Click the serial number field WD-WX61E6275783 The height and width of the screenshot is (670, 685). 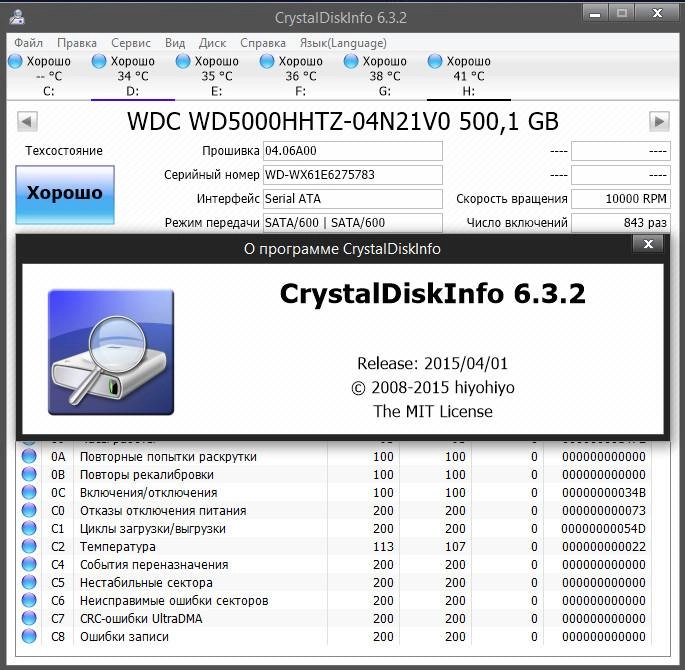pyautogui.click(x=353, y=175)
